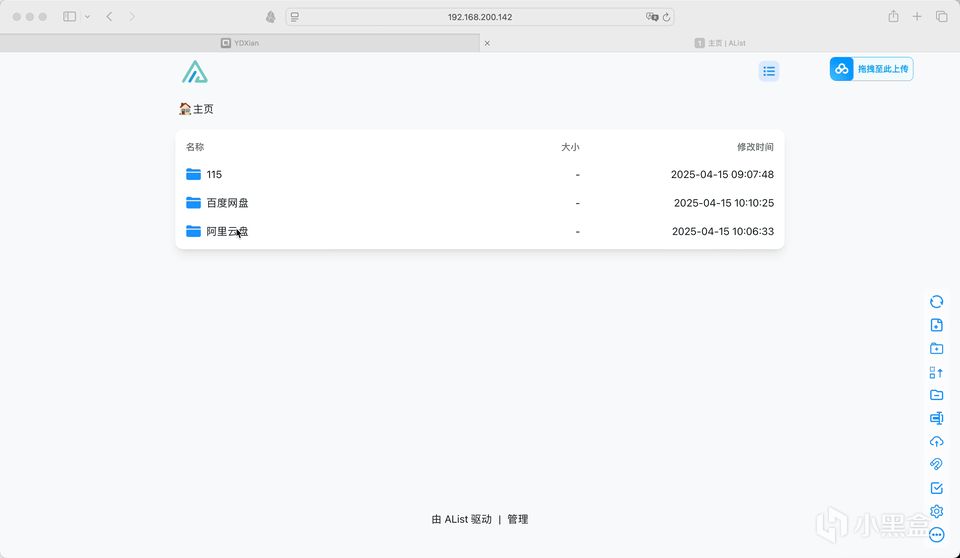The height and width of the screenshot is (558, 960).
Task: Go forward with Safari forward arrow
Action: 132,17
